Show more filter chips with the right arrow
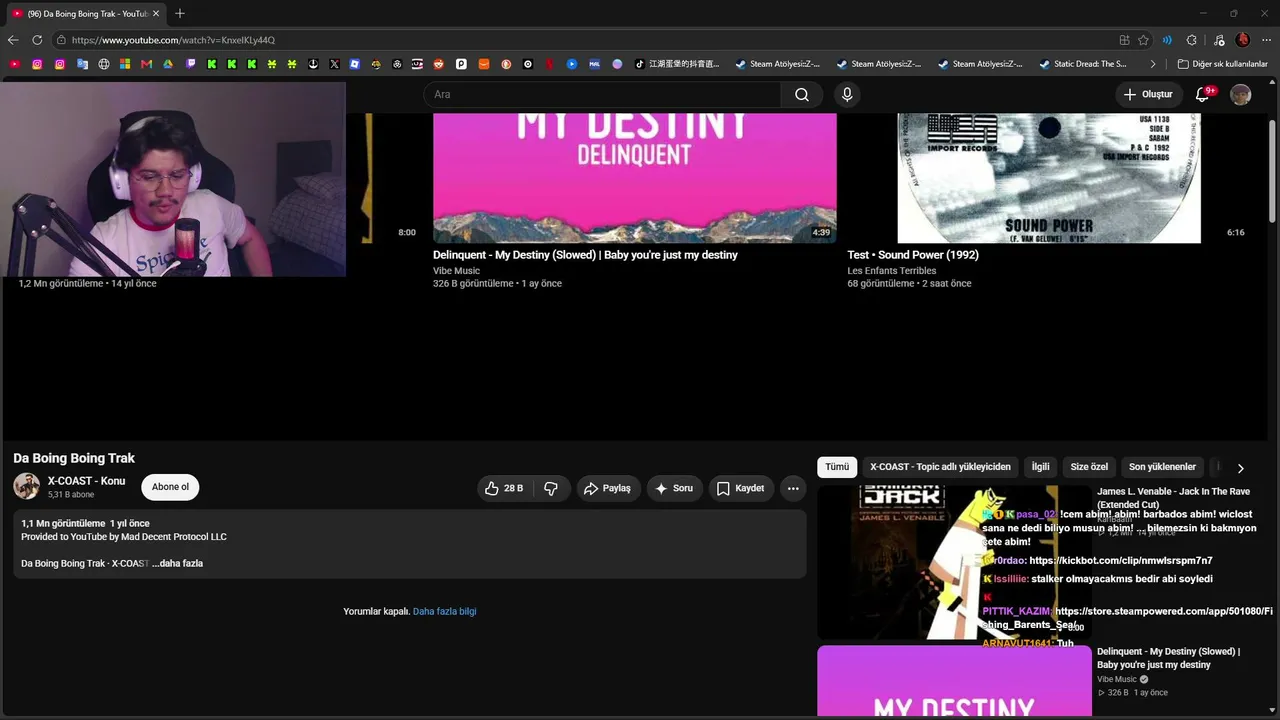The height and width of the screenshot is (720, 1280). pos(1241,468)
